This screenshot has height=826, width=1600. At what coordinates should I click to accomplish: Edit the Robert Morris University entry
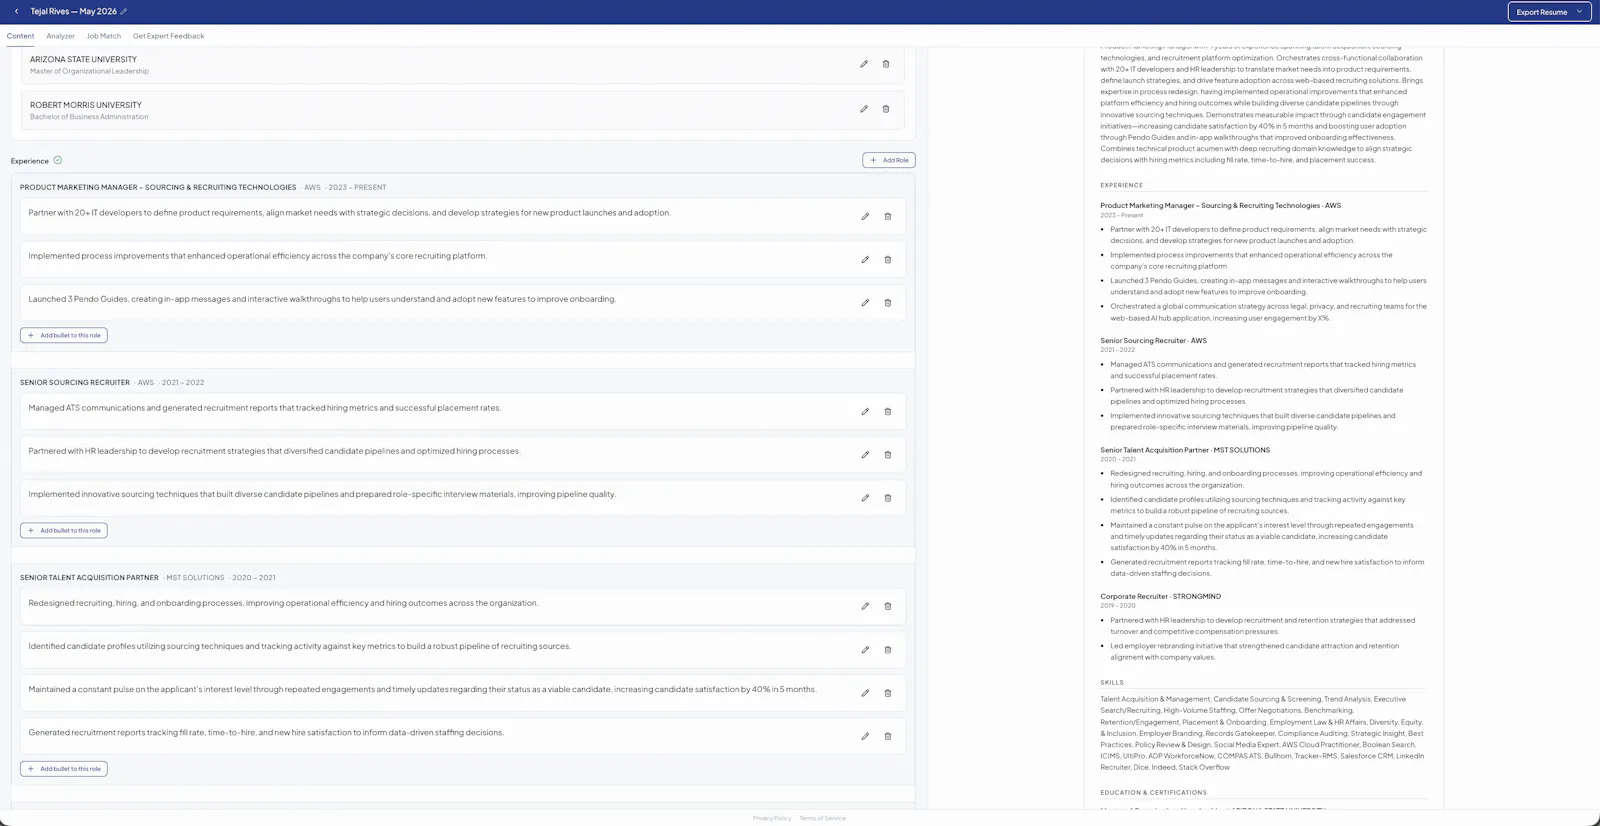[x=864, y=109]
